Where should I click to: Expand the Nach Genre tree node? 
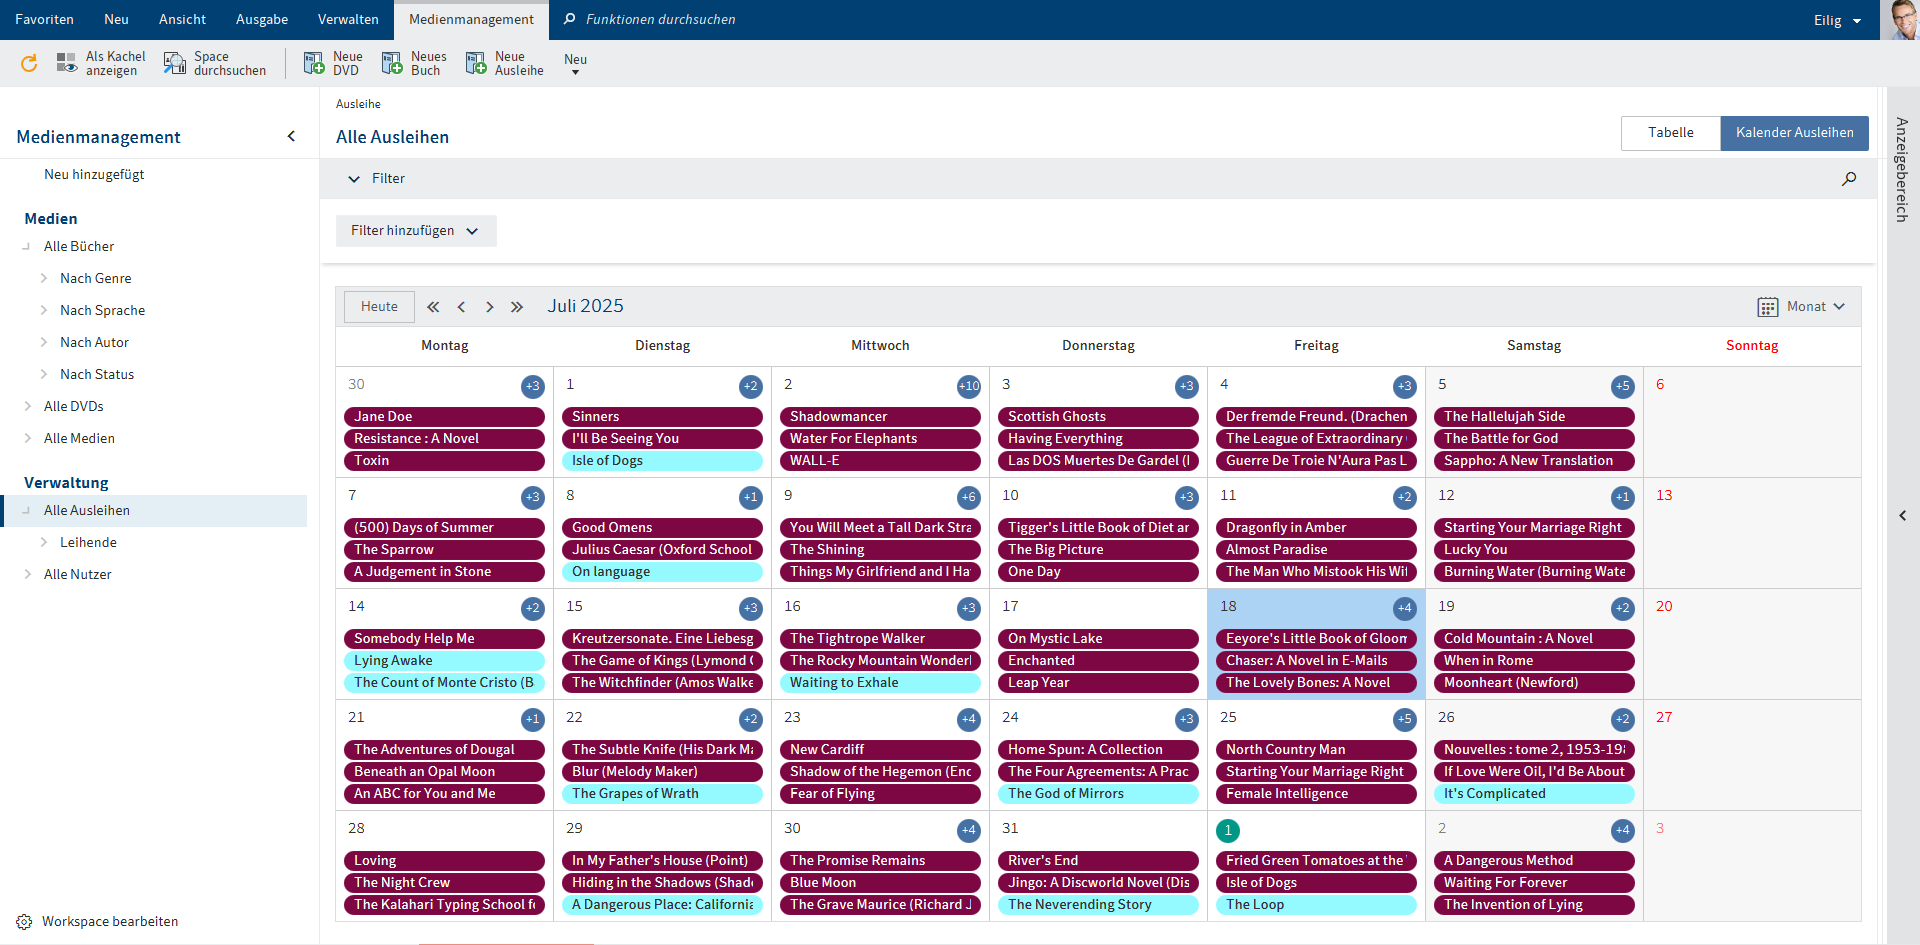[44, 279]
